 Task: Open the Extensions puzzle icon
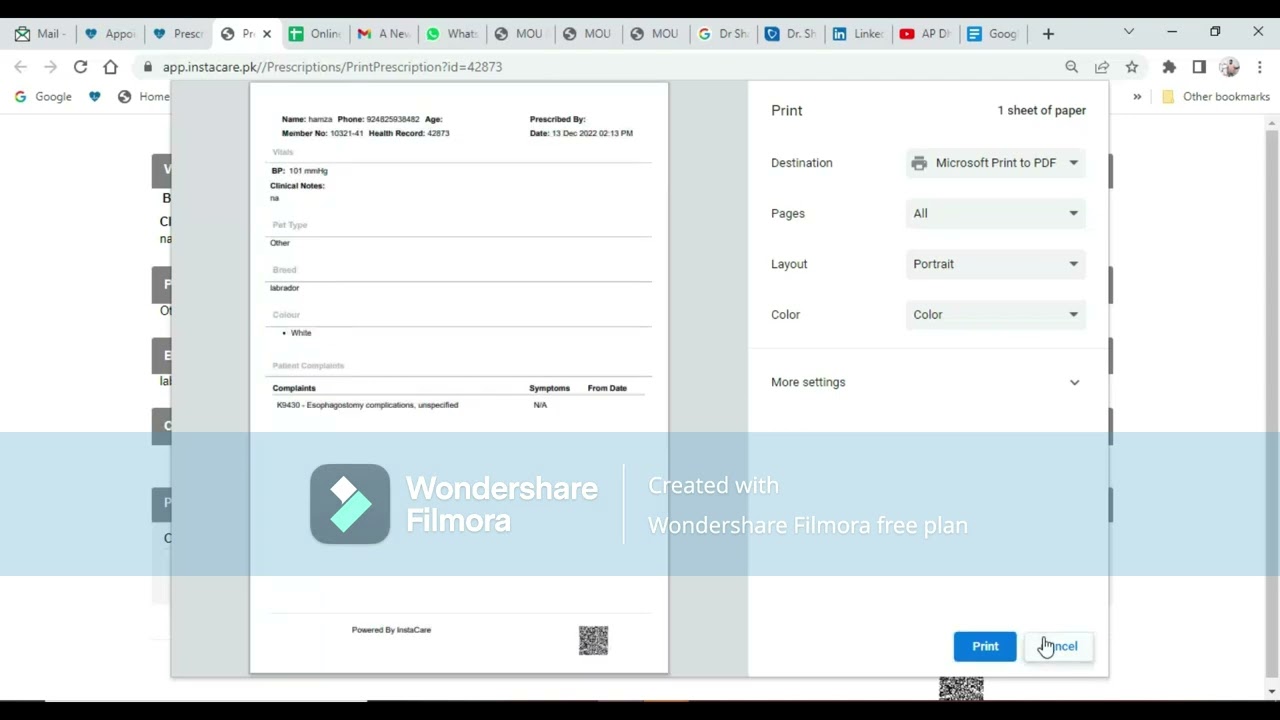coord(1169,67)
